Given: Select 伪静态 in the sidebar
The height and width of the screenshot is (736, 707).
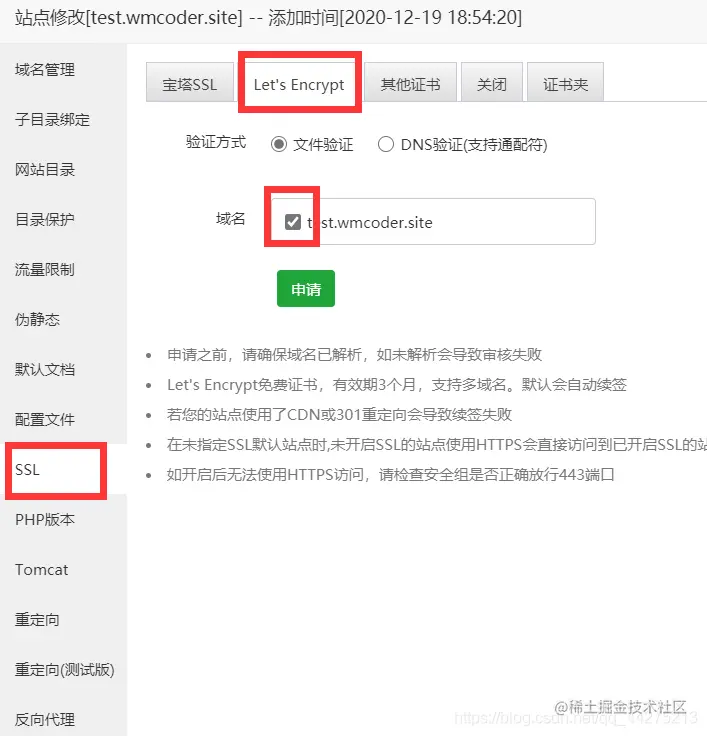Looking at the screenshot, I should pos(63,319).
